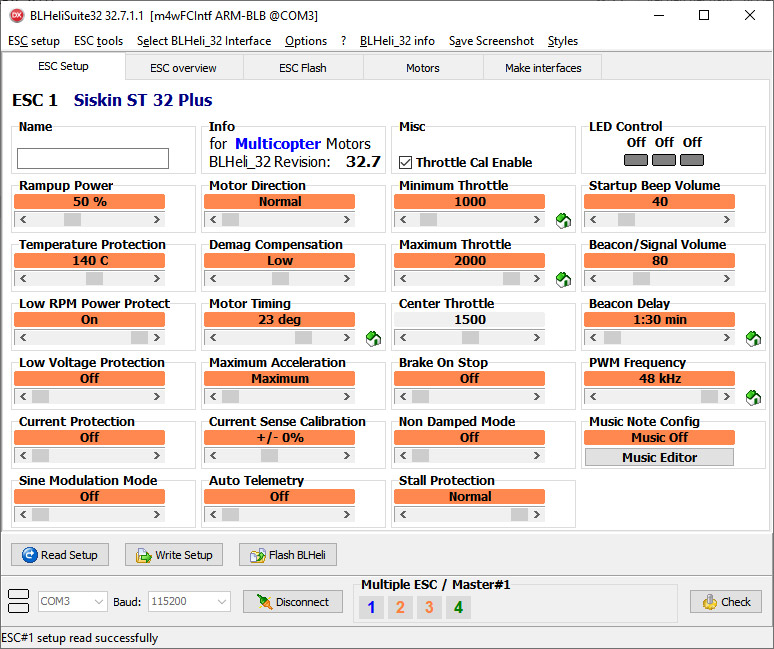
Task: Select ESC number 4
Action: pos(458,607)
